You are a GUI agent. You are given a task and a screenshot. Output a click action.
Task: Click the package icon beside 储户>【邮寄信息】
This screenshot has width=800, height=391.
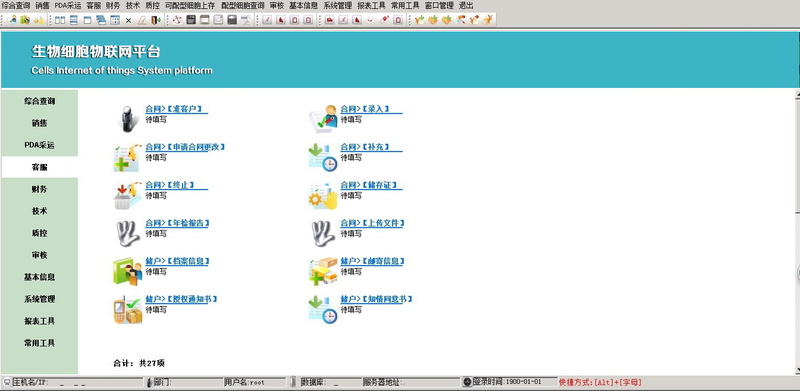click(323, 271)
